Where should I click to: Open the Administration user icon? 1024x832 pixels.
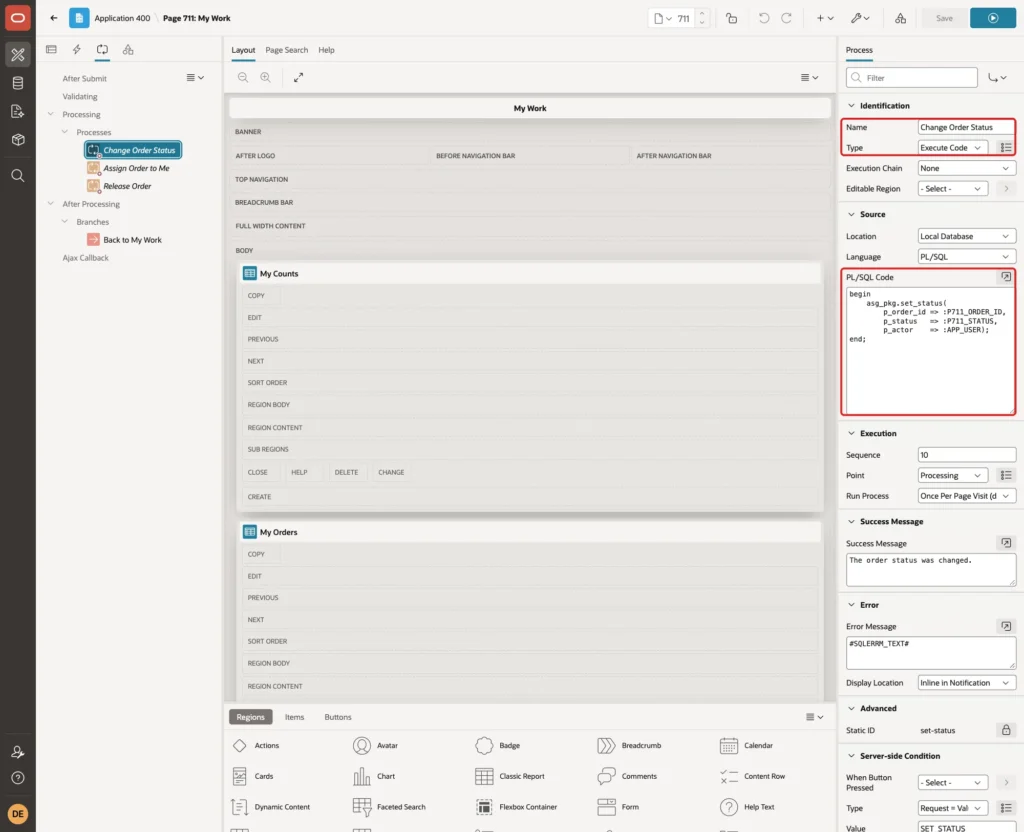pos(18,752)
